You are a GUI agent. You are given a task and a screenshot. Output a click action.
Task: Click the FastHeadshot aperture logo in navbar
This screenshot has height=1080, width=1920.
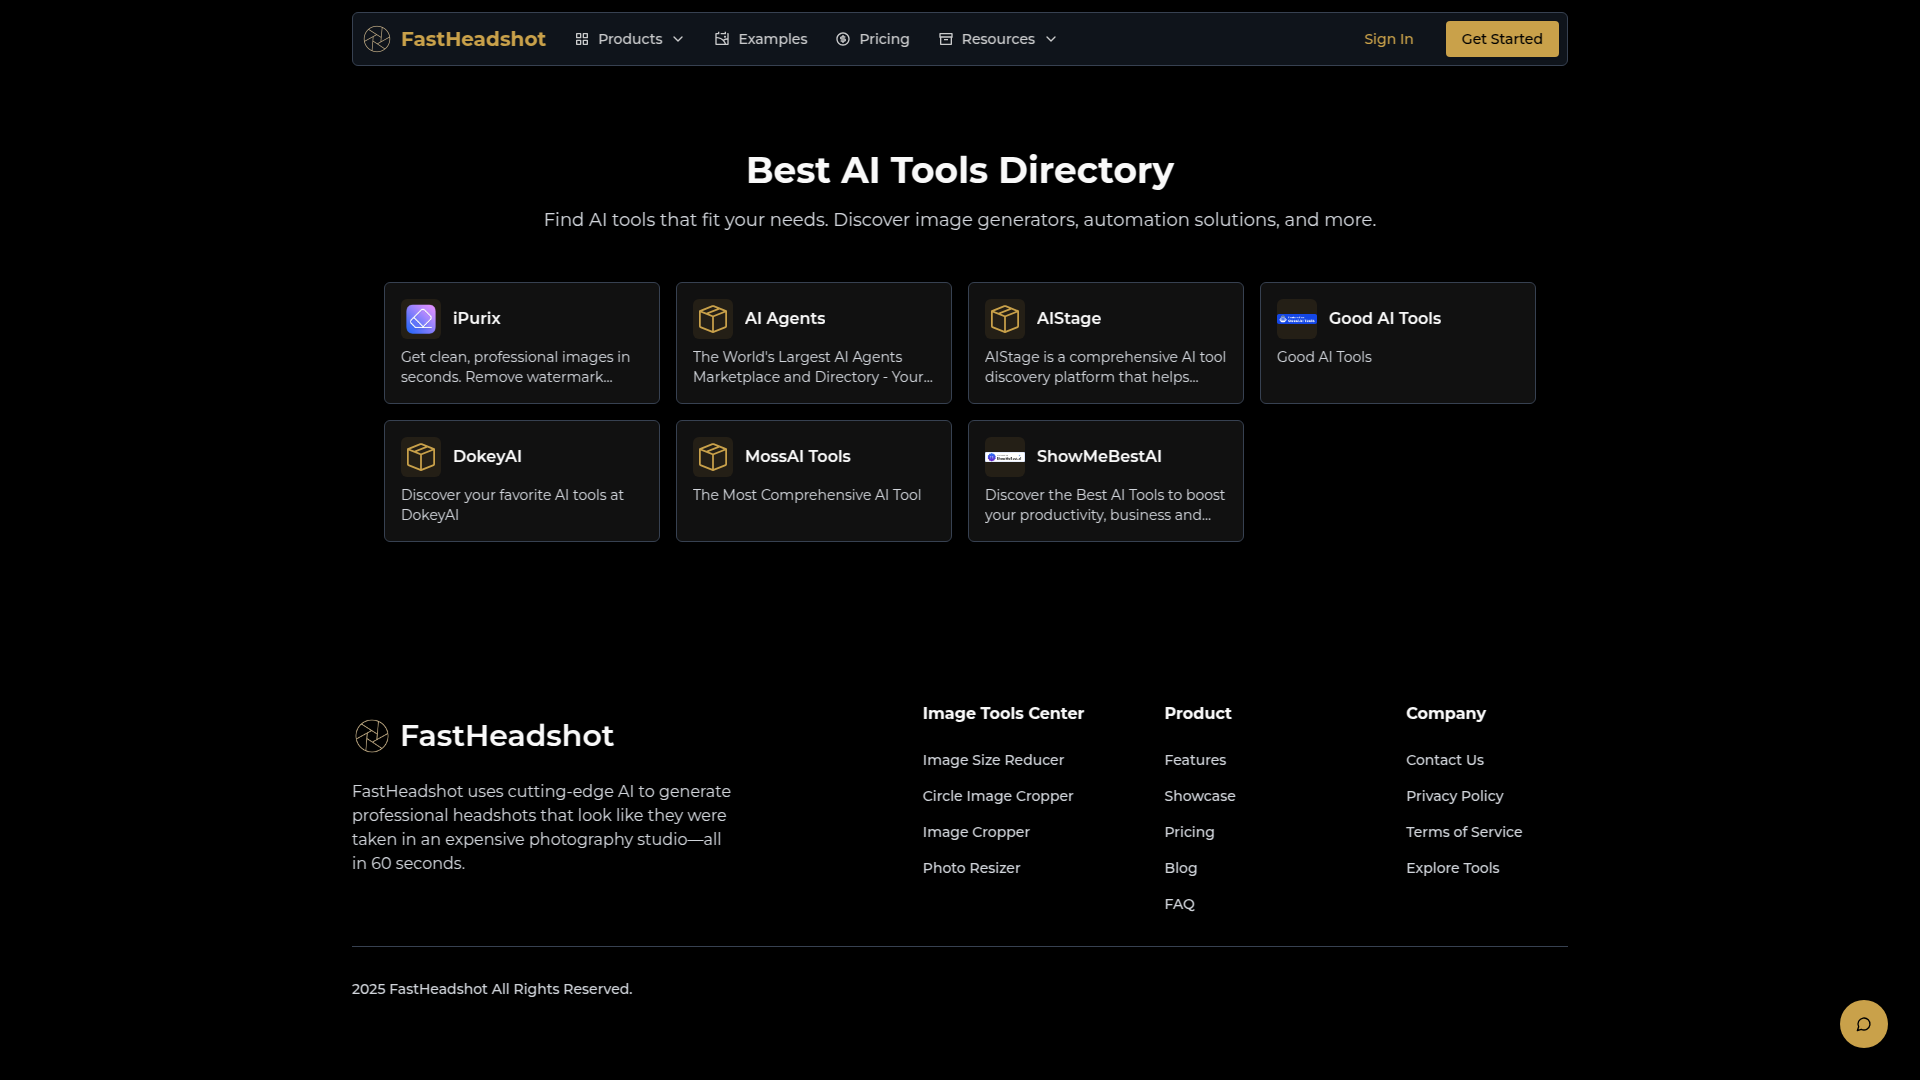click(x=377, y=39)
